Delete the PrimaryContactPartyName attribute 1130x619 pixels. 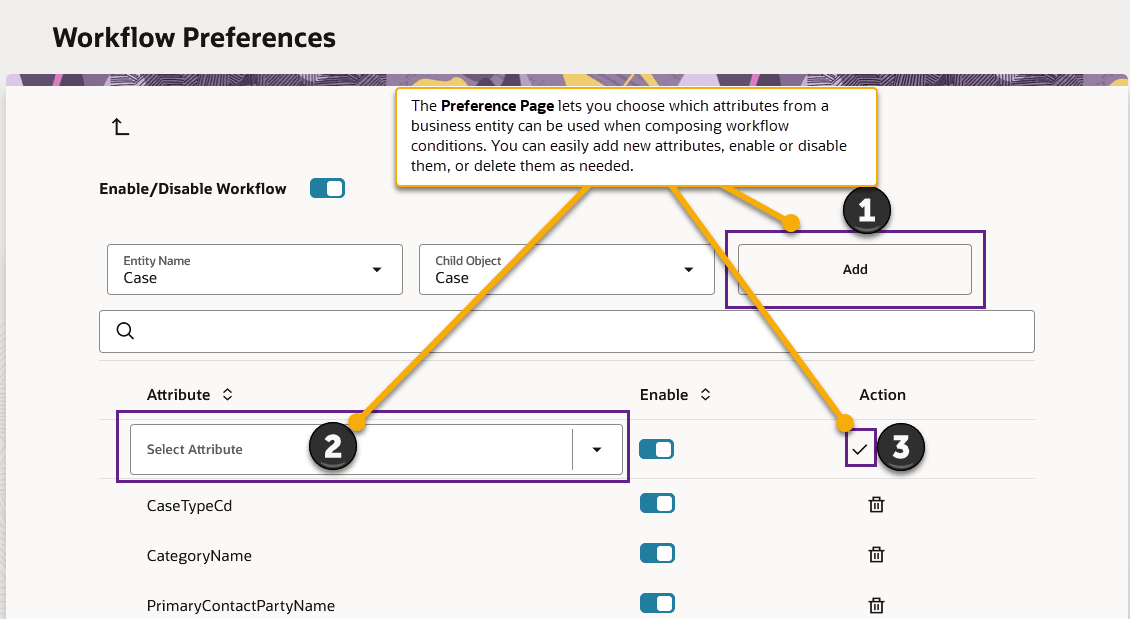coord(876,605)
